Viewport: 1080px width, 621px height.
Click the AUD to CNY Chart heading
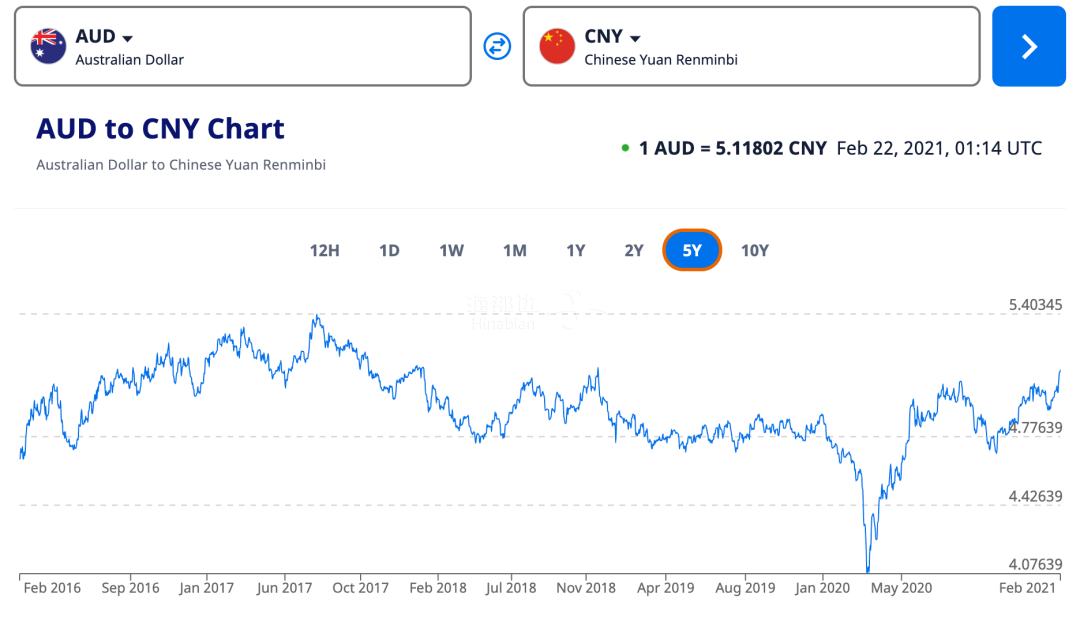[160, 129]
